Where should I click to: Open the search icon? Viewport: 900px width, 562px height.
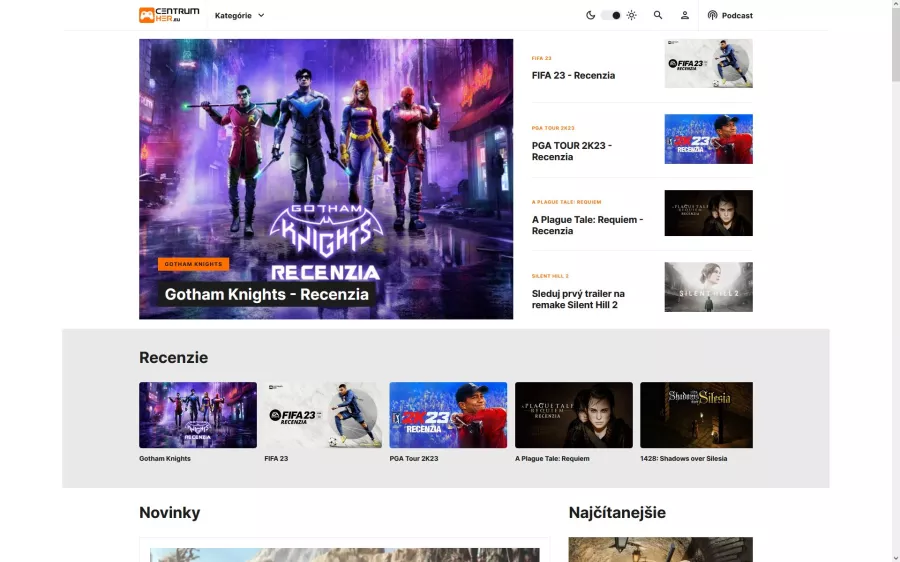658,15
